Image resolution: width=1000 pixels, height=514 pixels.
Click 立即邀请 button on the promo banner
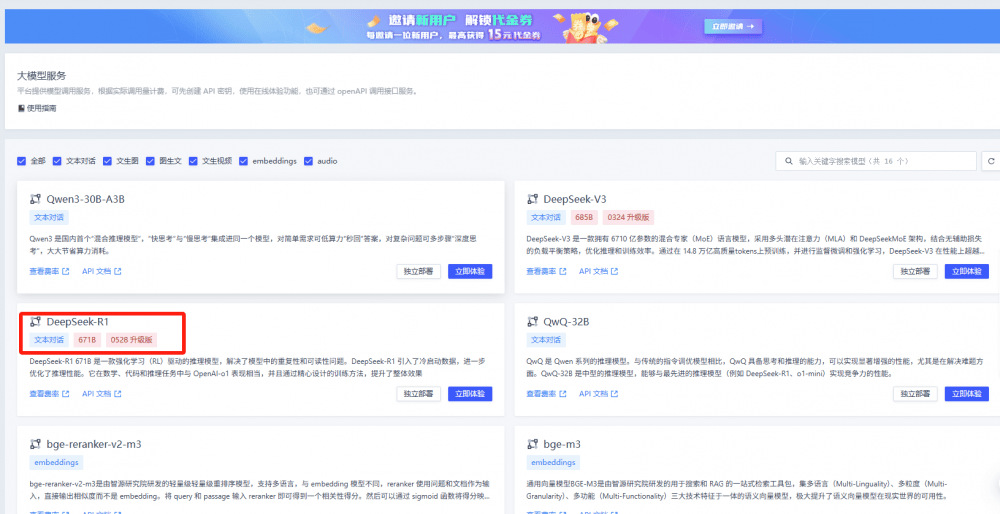pyautogui.click(x=735, y=26)
